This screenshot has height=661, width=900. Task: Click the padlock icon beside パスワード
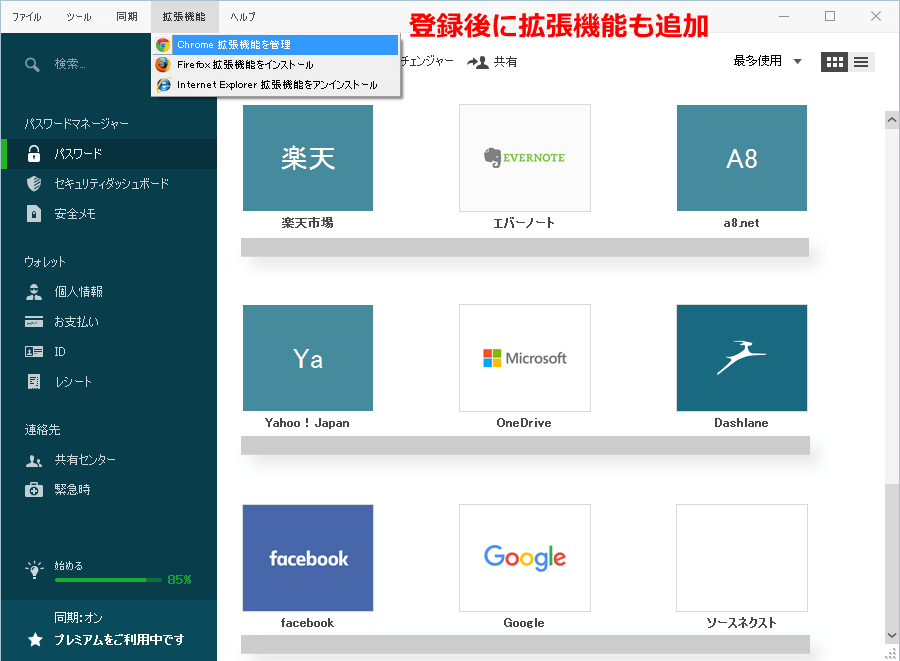point(34,154)
